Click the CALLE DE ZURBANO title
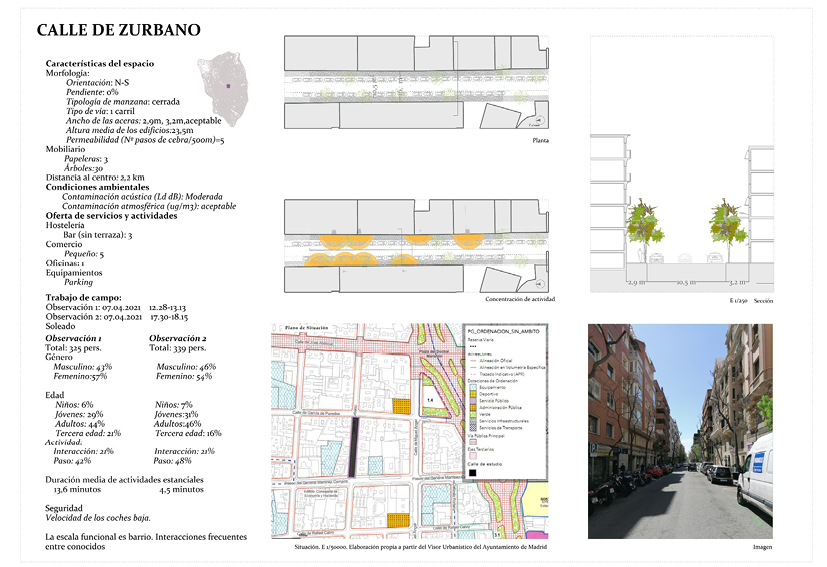The image size is (827, 567). click(118, 31)
